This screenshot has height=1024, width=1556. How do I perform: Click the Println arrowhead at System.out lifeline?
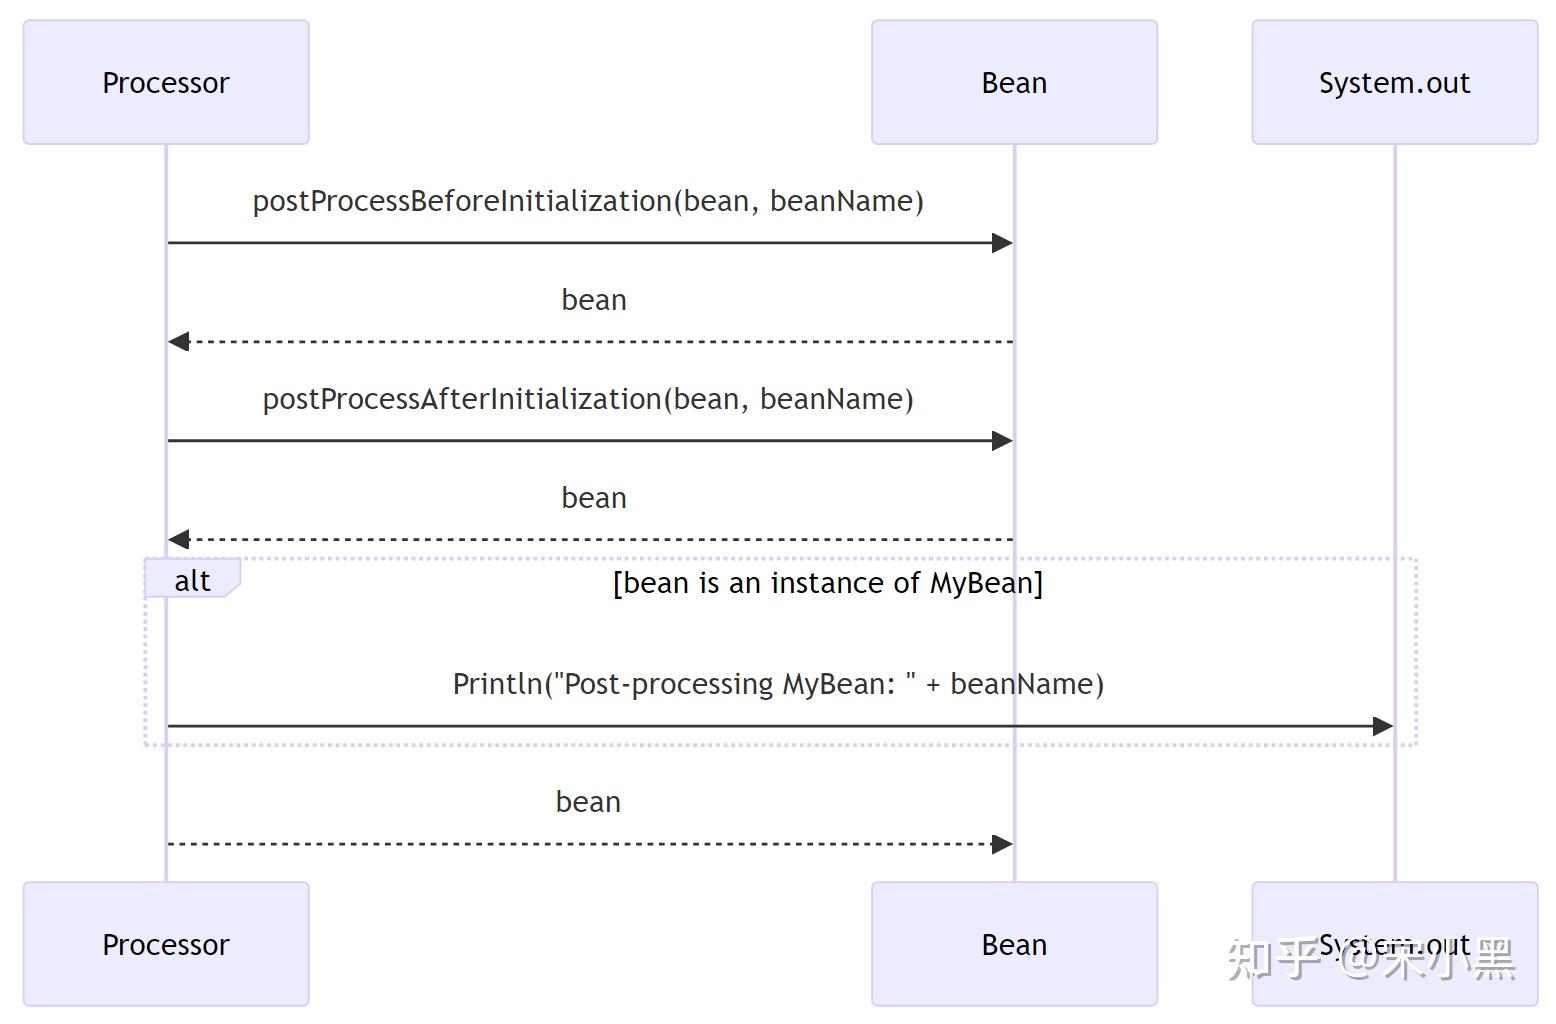pos(1382,726)
